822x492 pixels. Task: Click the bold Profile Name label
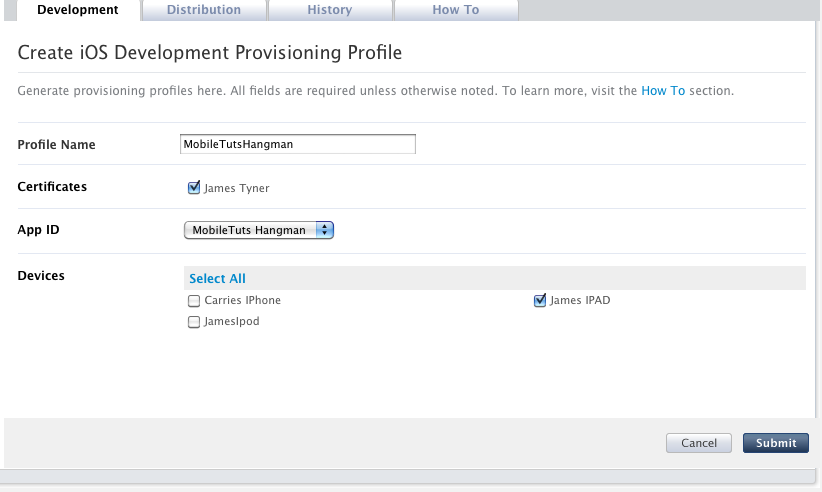(57, 145)
